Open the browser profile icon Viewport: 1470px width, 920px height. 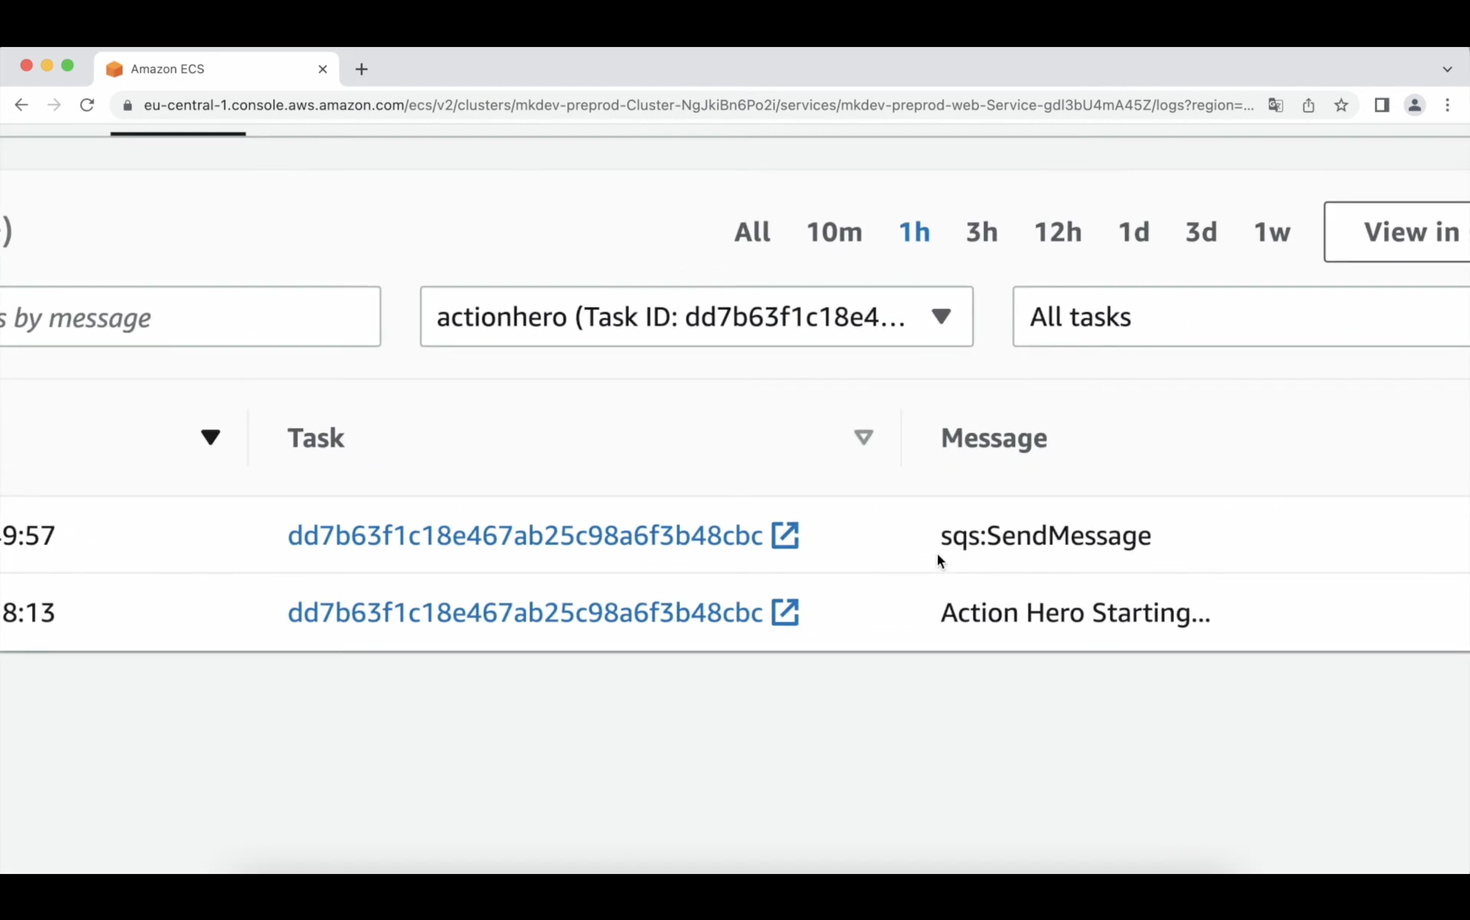[x=1414, y=105]
